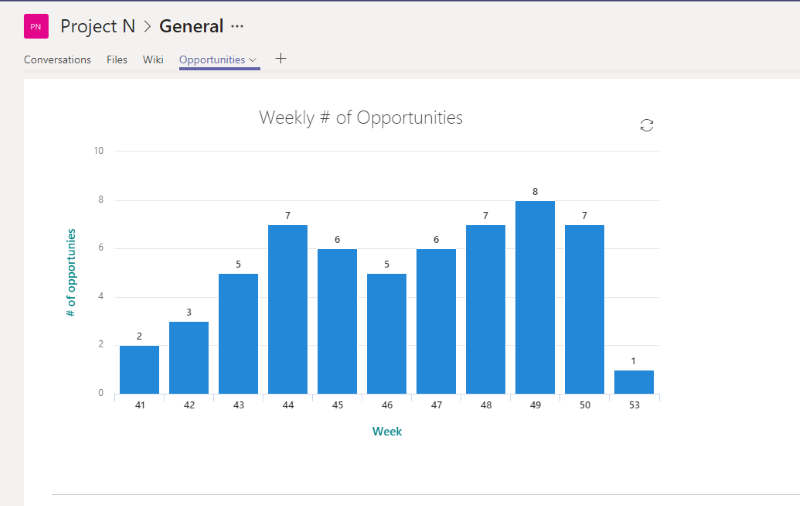Screen dimensions: 800x506
Task: Select the week 50 bar
Action: tap(584, 309)
